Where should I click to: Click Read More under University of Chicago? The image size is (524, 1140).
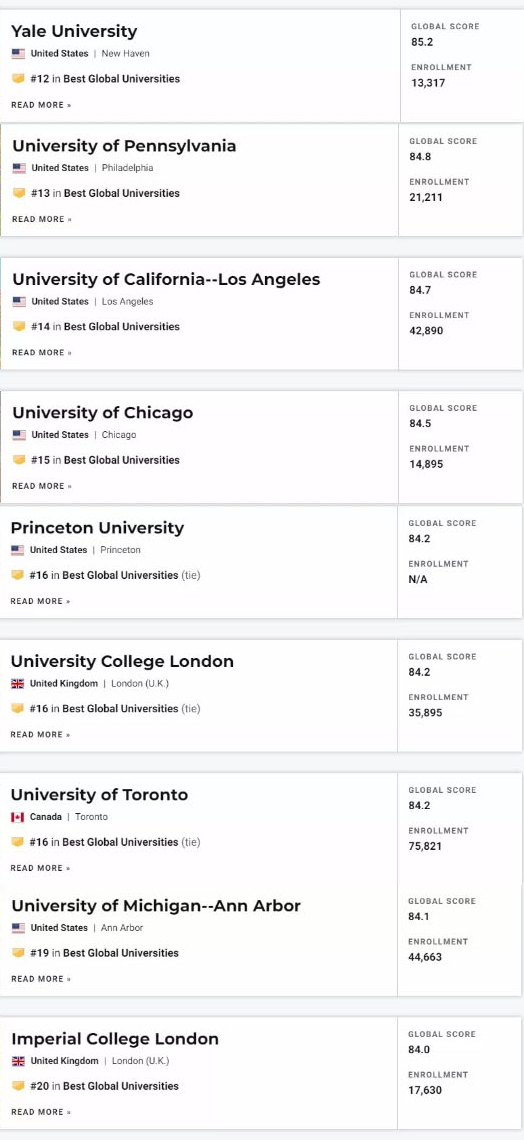(x=41, y=486)
